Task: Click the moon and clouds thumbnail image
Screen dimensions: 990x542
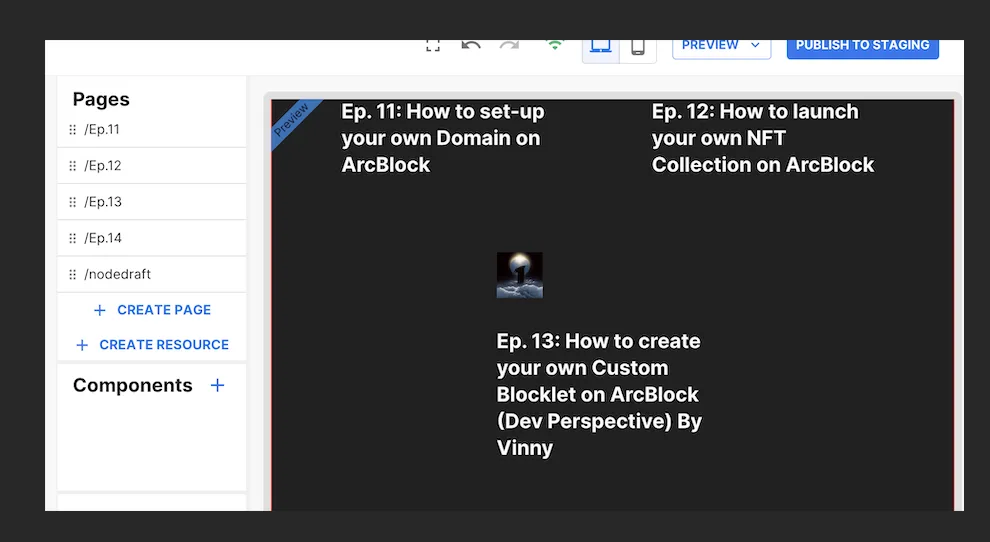Action: point(520,275)
